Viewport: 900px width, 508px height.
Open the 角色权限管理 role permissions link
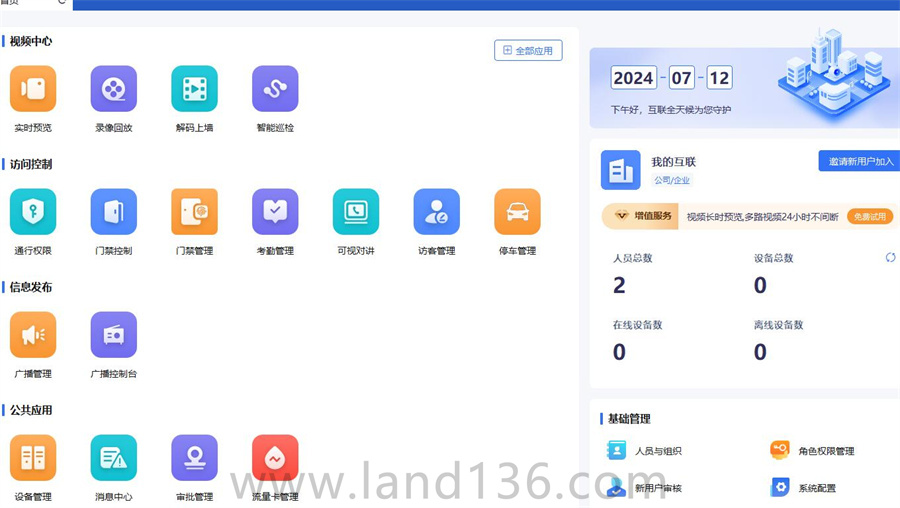(x=825, y=451)
